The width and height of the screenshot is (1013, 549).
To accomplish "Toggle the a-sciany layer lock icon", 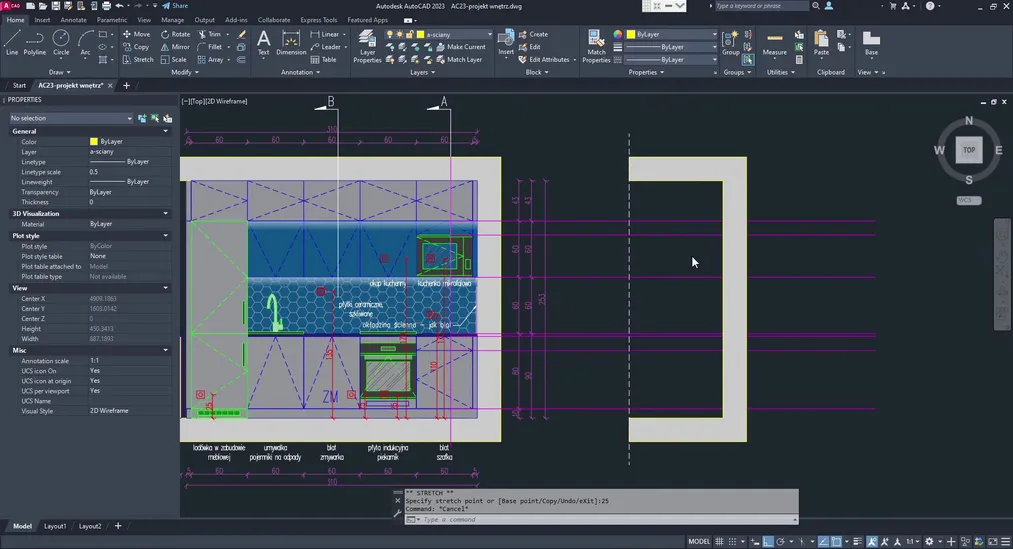I will tap(410, 34).
